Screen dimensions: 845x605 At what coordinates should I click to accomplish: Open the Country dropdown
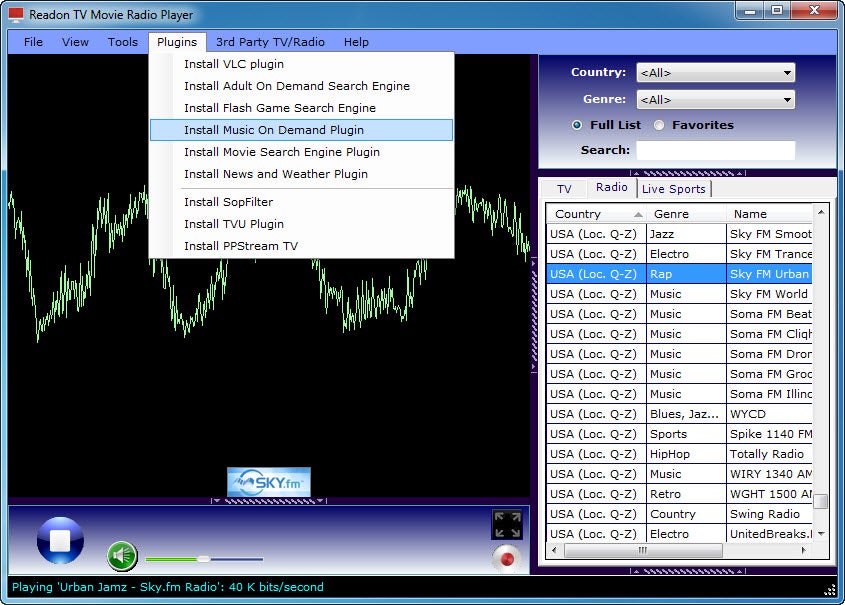(x=715, y=72)
